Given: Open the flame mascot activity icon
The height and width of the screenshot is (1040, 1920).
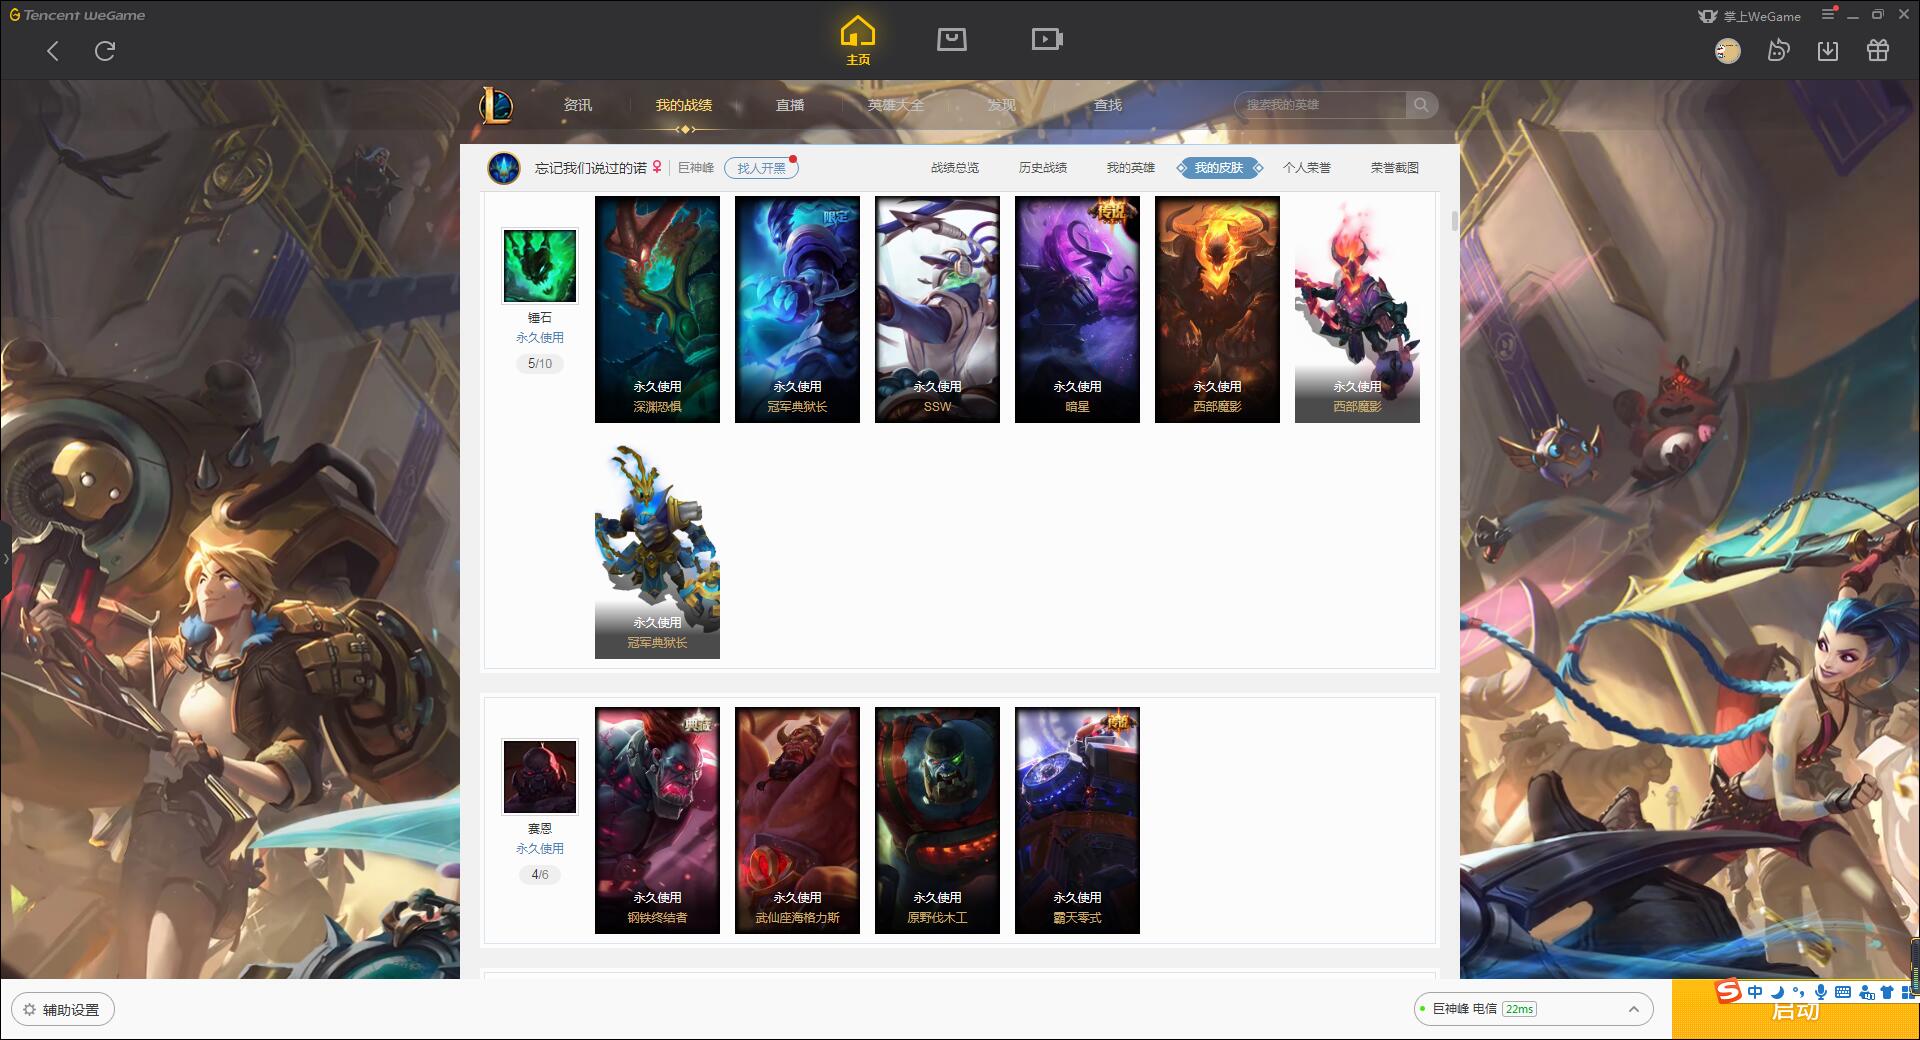Looking at the screenshot, I should [1778, 50].
